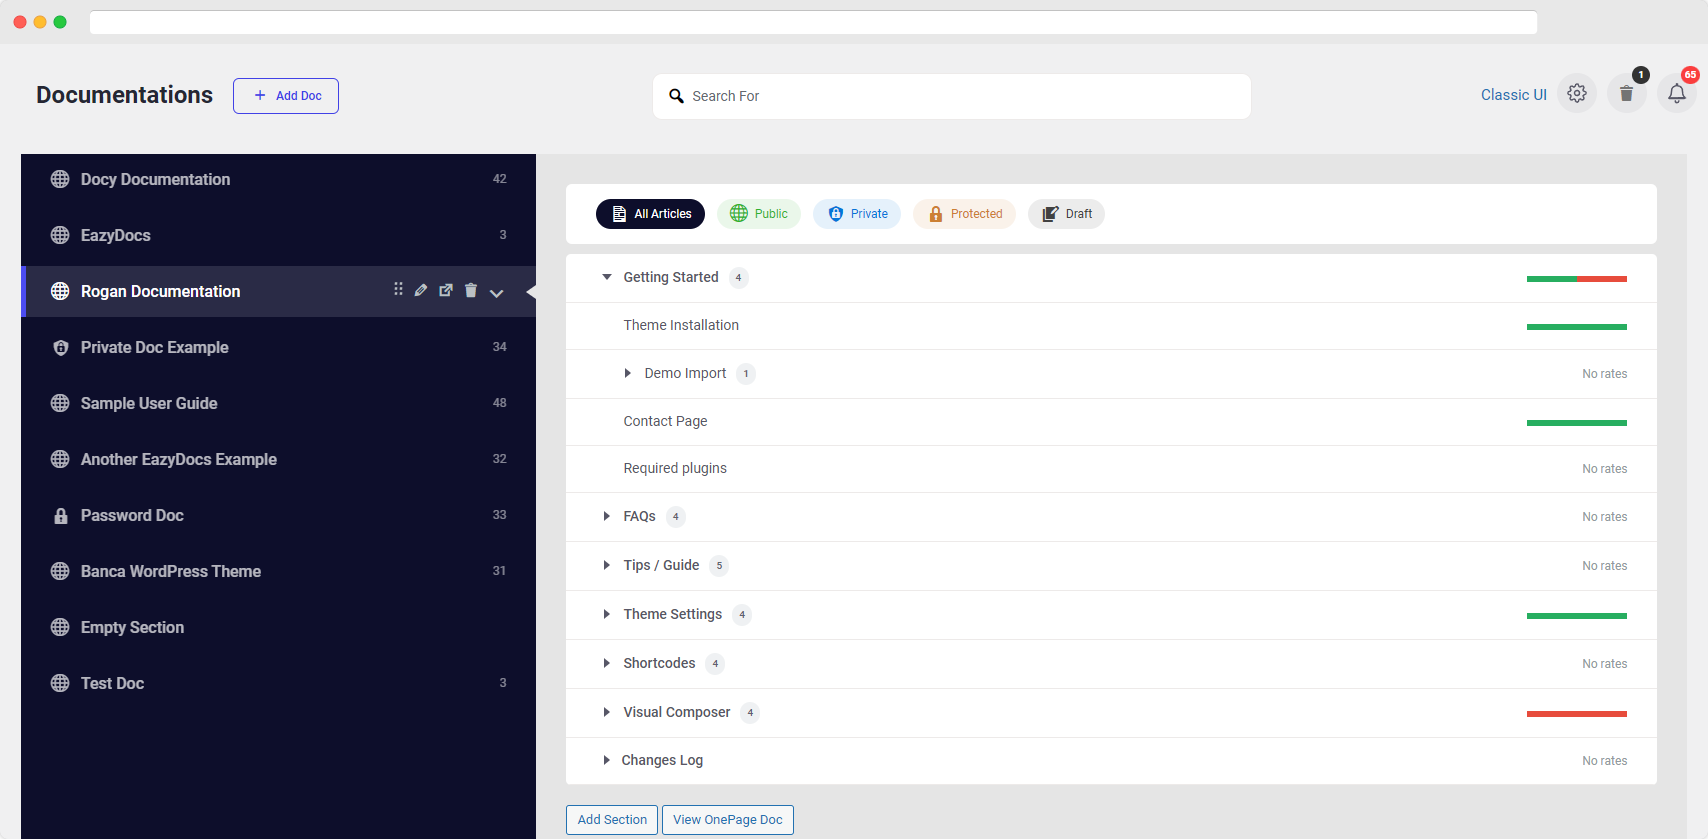Click View OnePage Doc button
1708x839 pixels.
tap(728, 820)
